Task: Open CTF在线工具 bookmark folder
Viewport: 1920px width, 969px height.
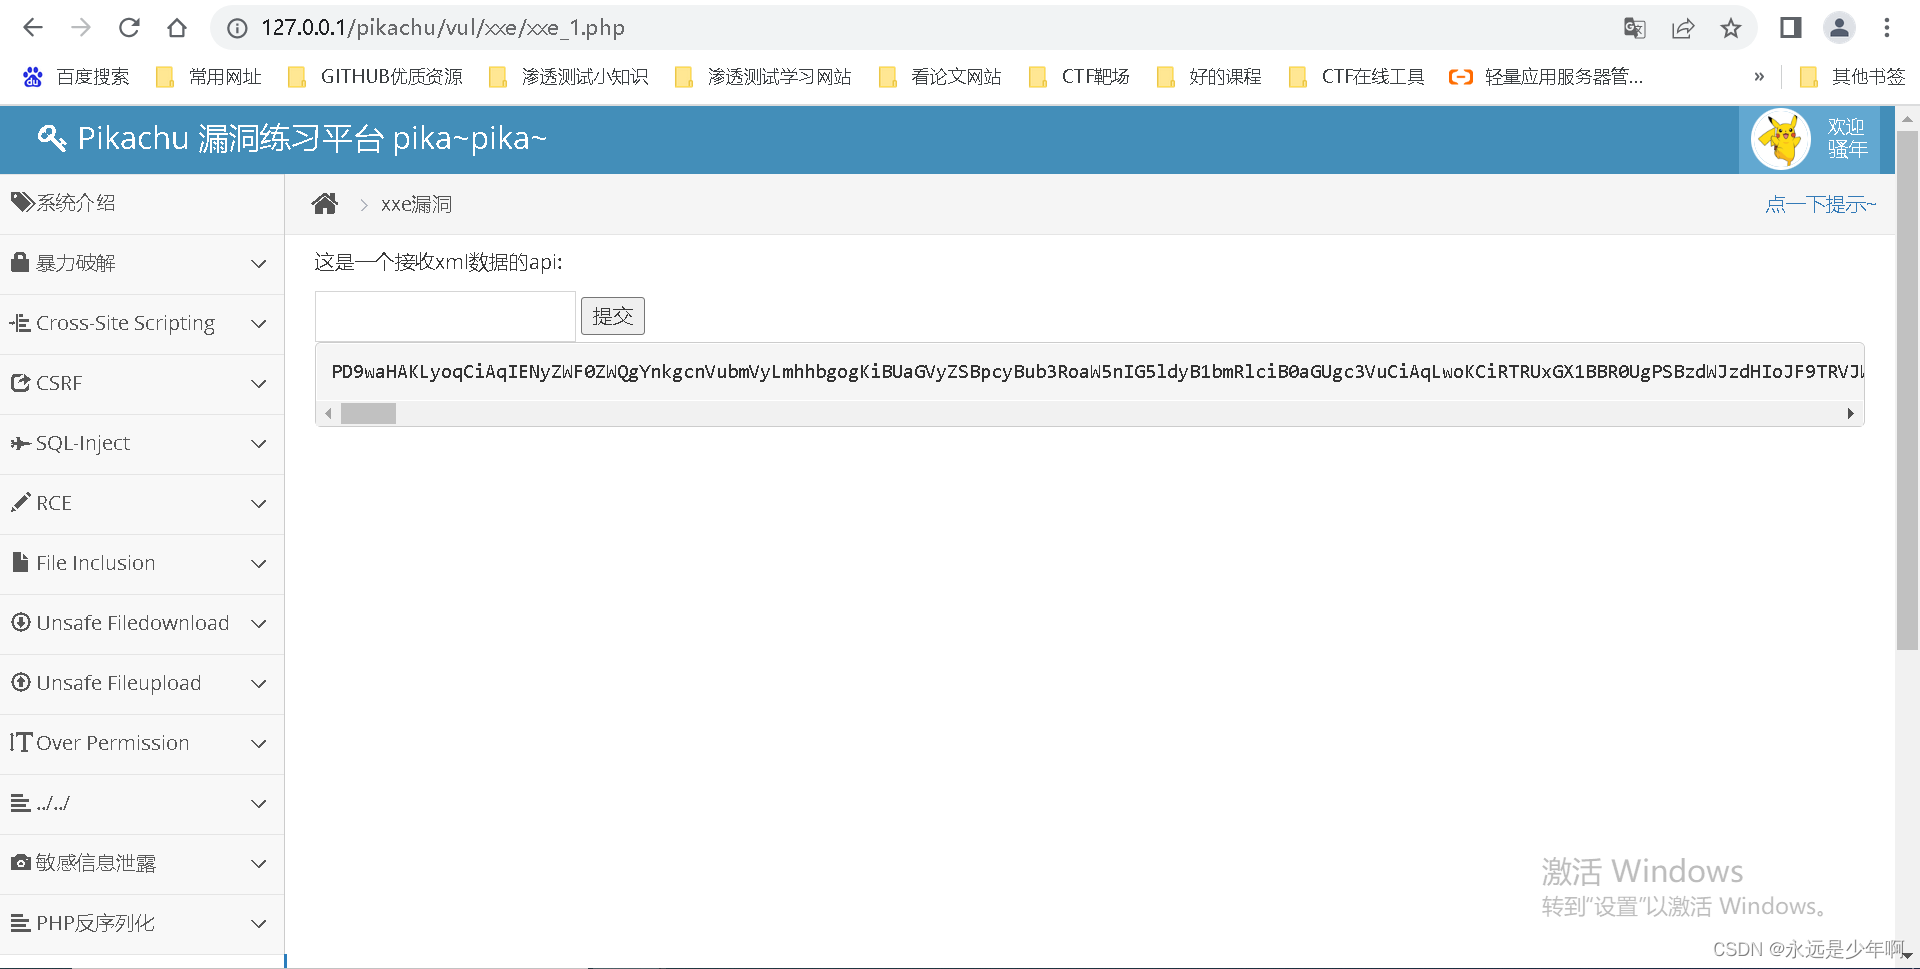Action: (1357, 77)
